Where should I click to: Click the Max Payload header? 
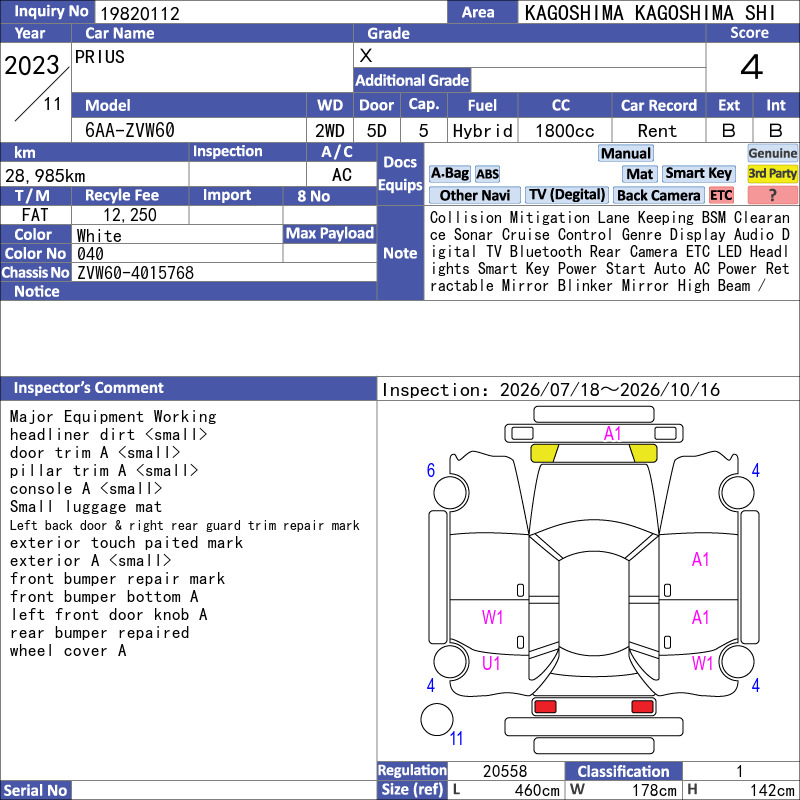[330, 234]
